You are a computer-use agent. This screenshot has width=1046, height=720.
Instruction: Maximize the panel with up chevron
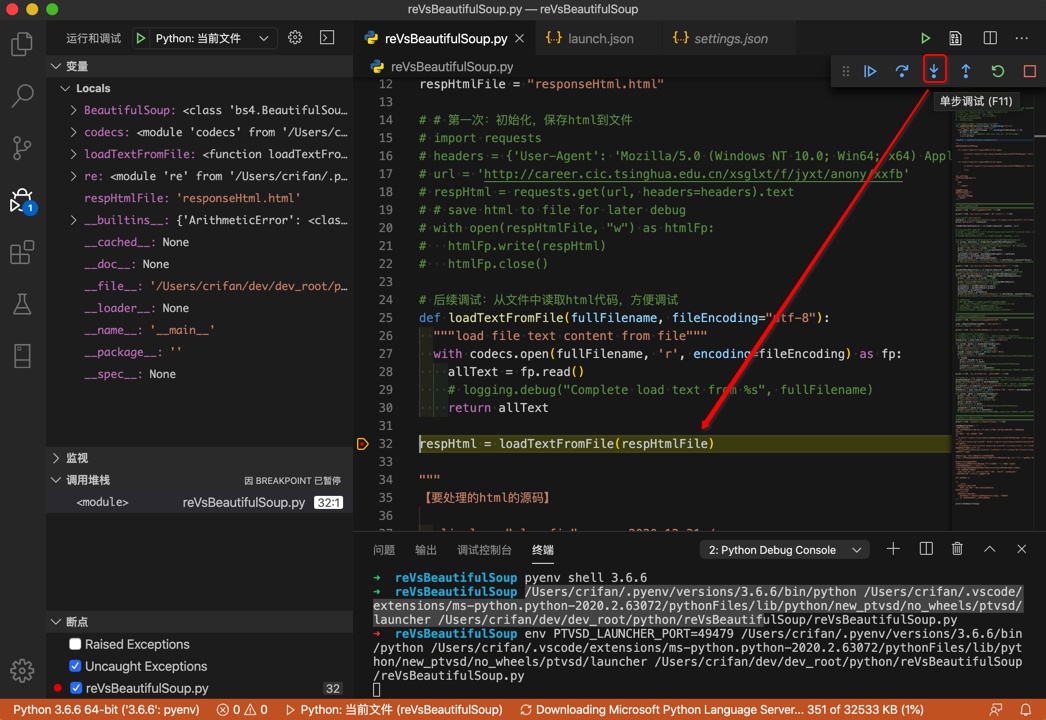pyautogui.click(x=989, y=549)
